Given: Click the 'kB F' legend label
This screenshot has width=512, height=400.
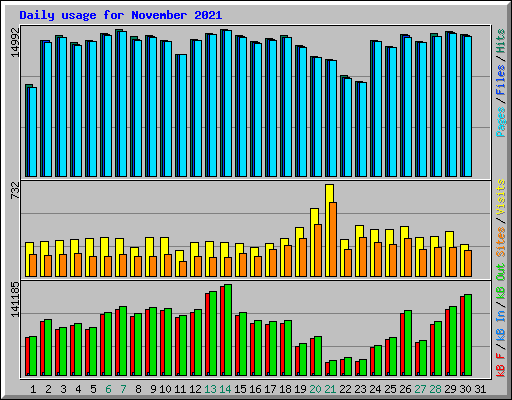Looking at the screenshot, I should click(x=501, y=364).
